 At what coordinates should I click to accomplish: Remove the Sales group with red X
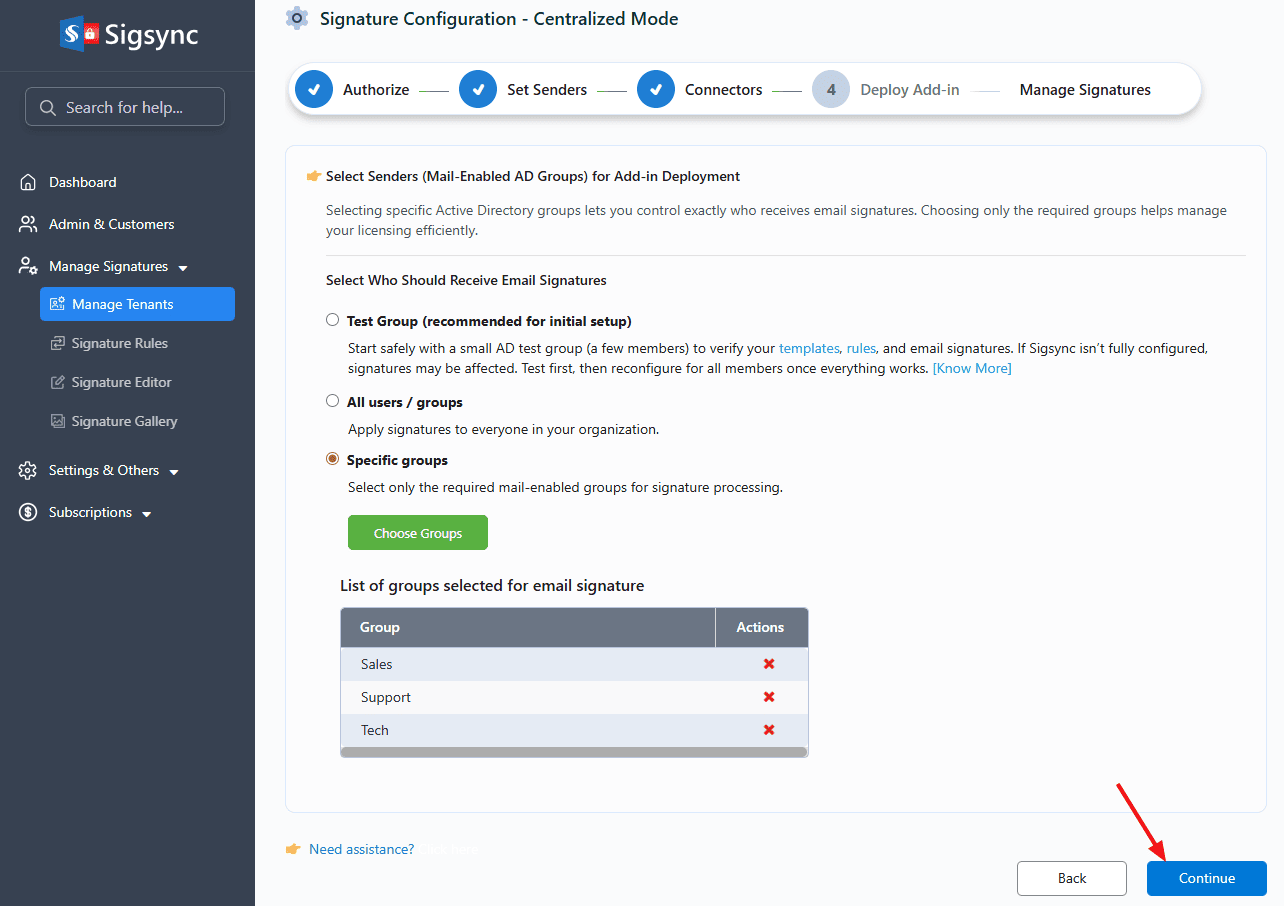click(769, 664)
